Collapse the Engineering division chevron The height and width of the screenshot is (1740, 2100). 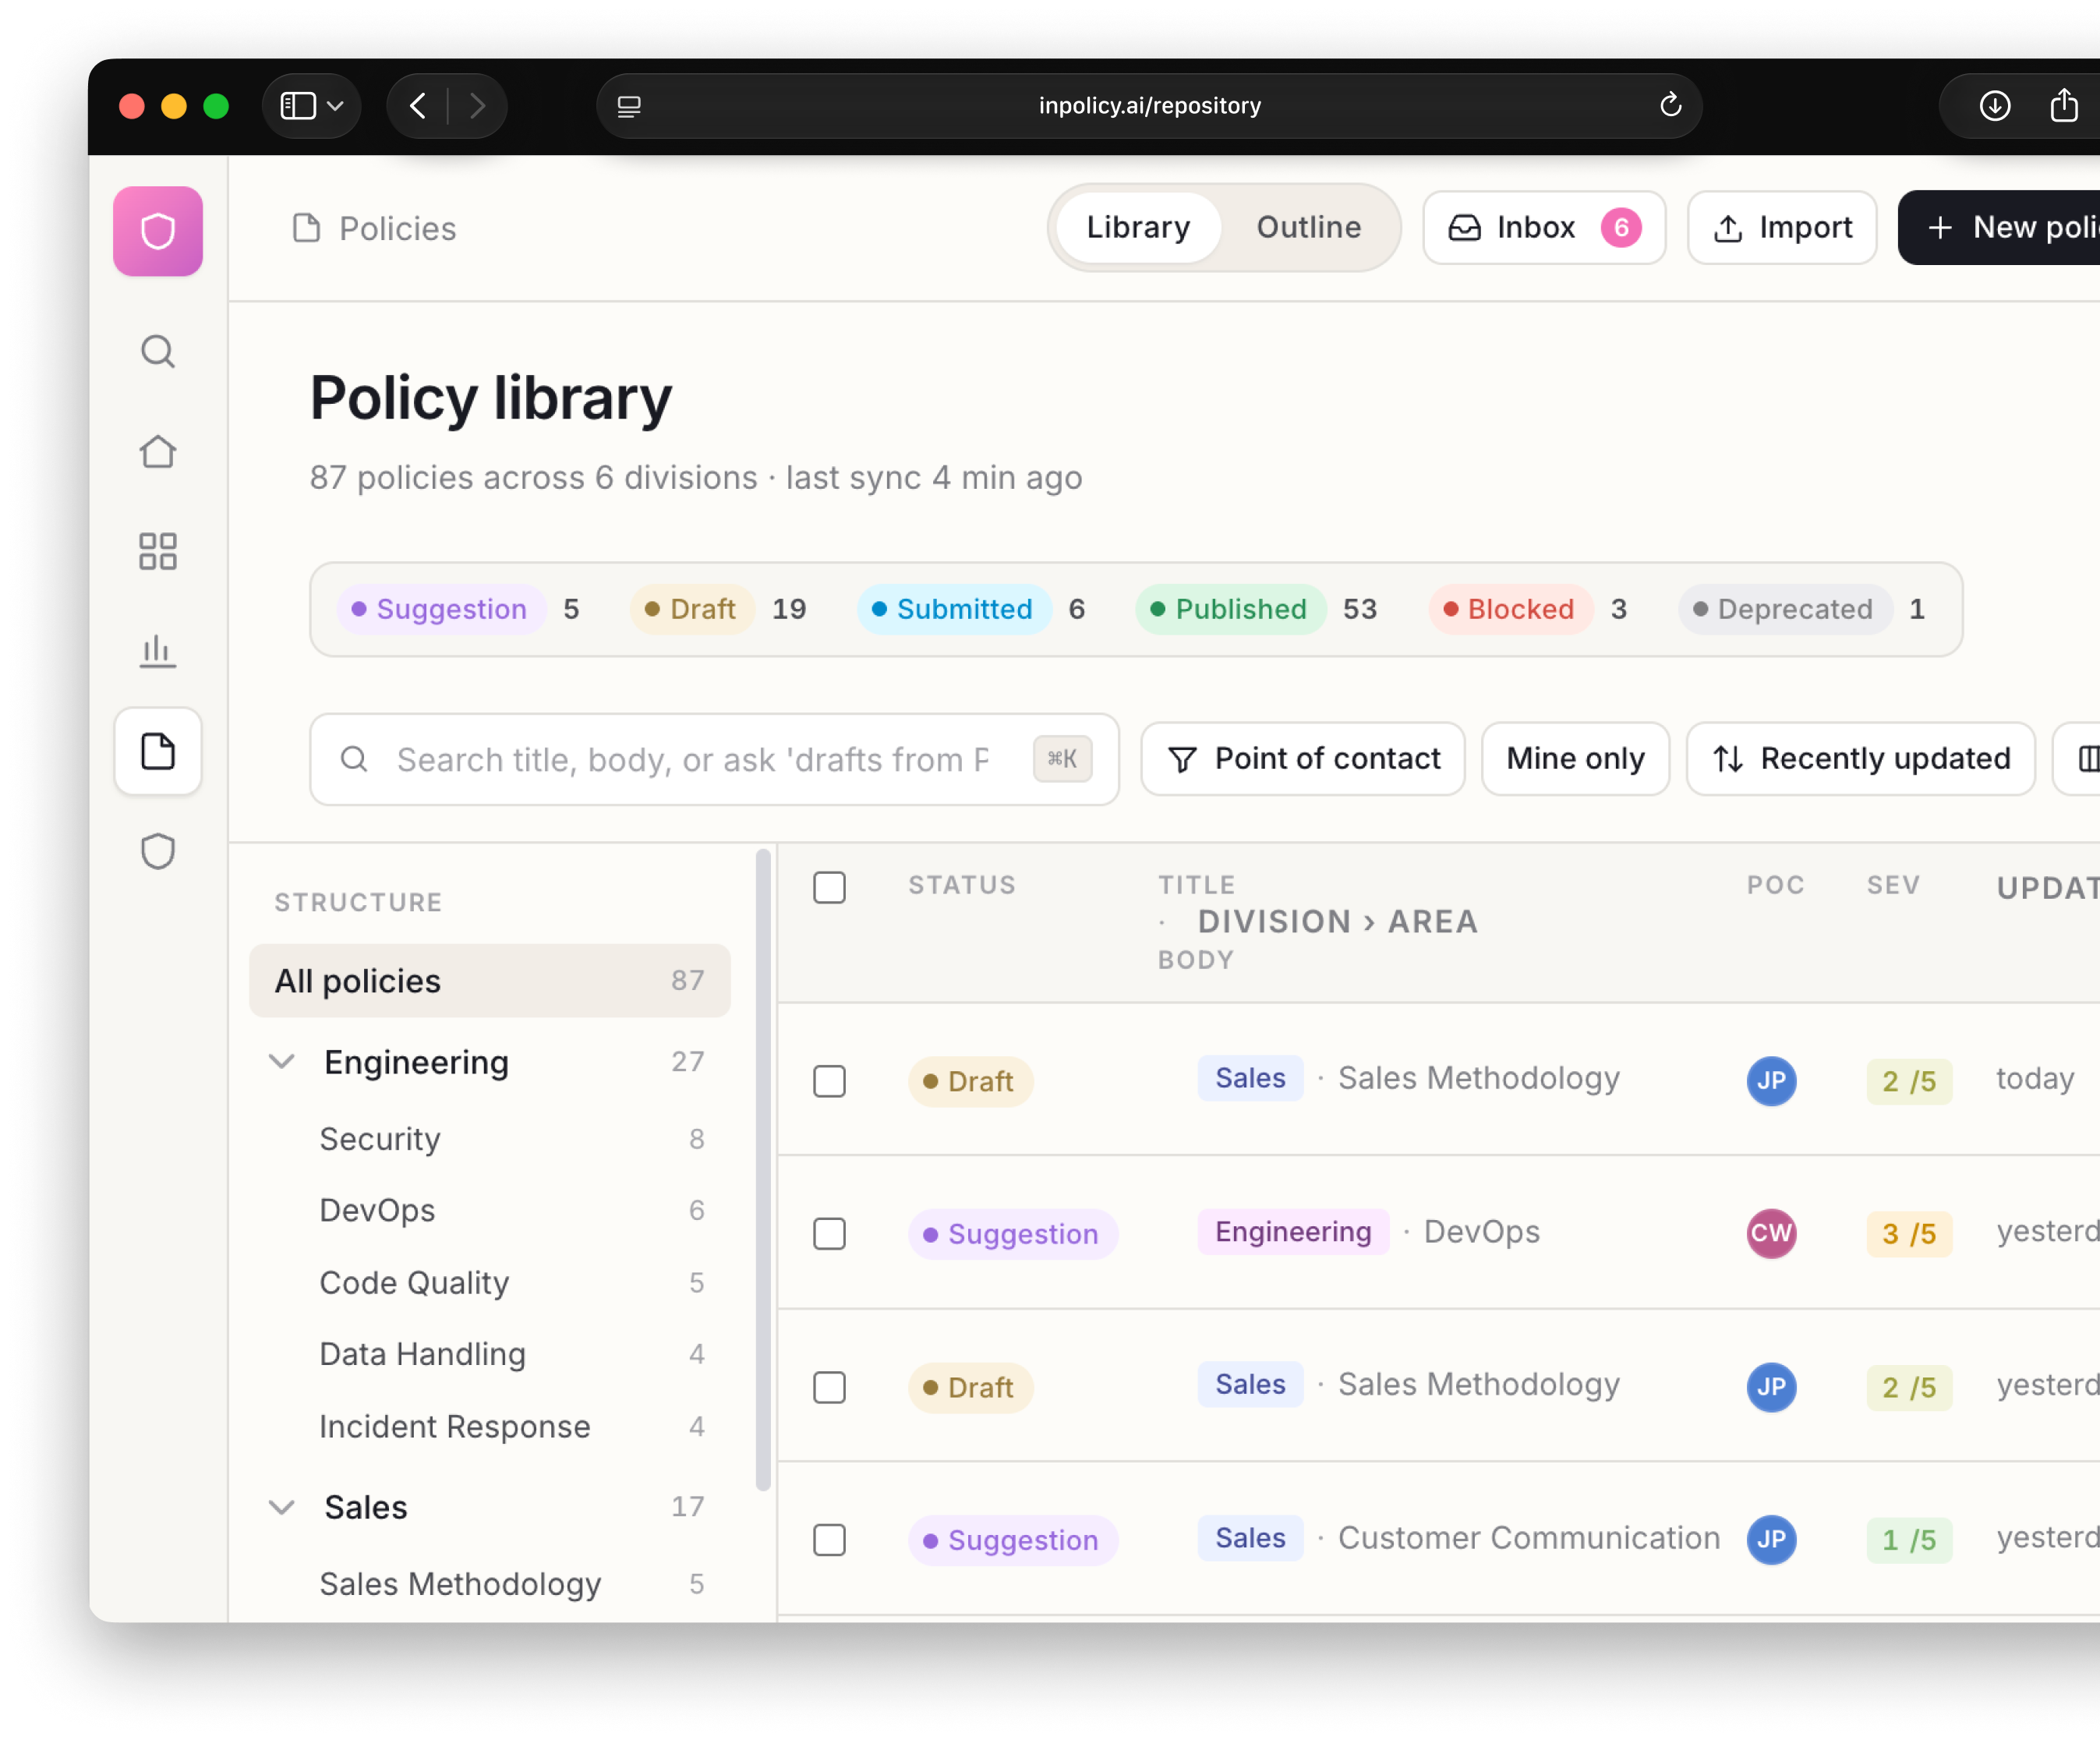tap(282, 1062)
